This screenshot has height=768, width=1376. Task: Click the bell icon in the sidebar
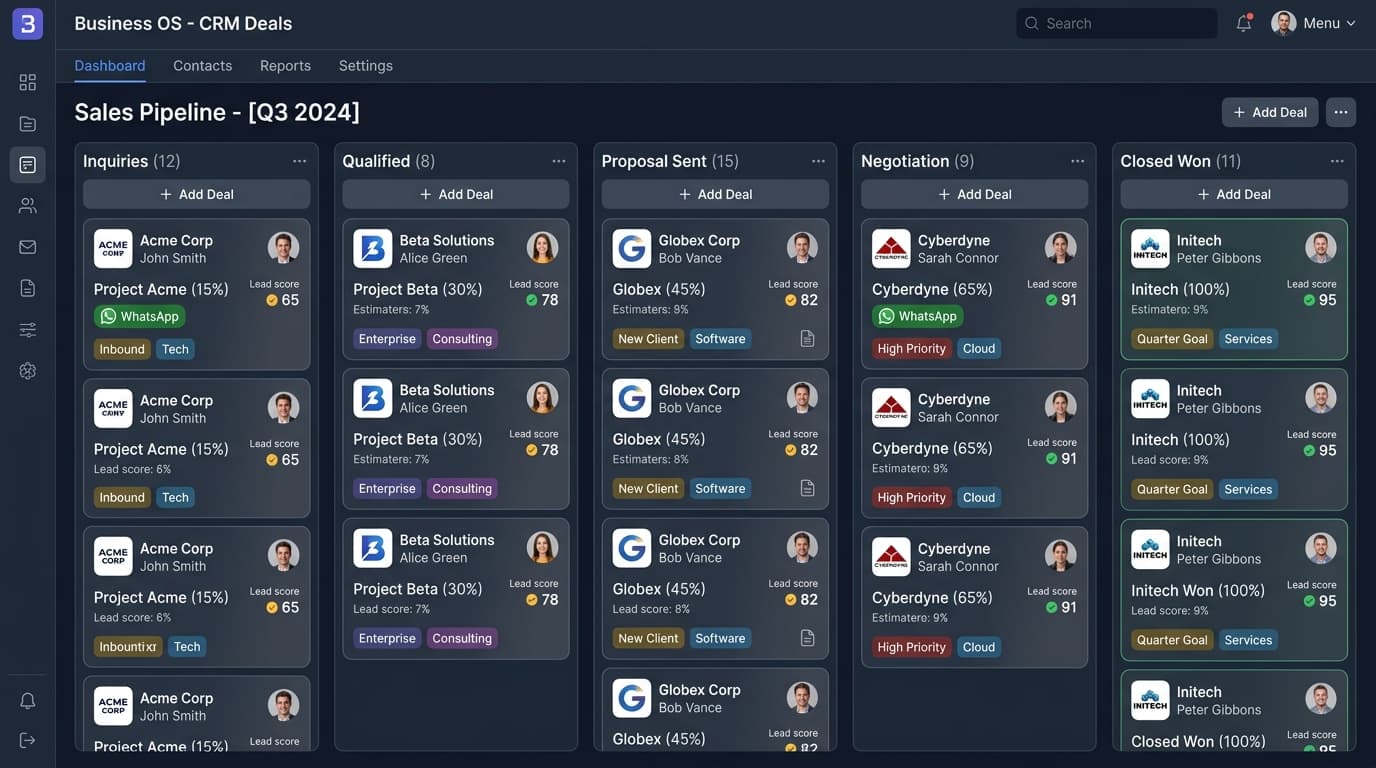tap(27, 701)
